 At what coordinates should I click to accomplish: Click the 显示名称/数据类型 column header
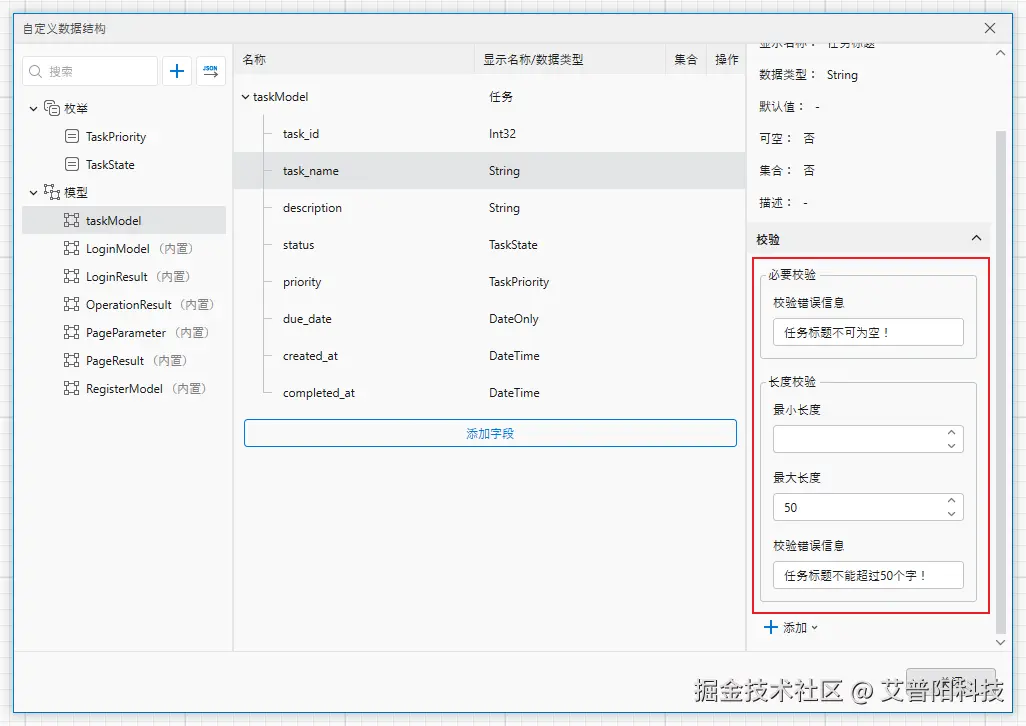tap(570, 60)
